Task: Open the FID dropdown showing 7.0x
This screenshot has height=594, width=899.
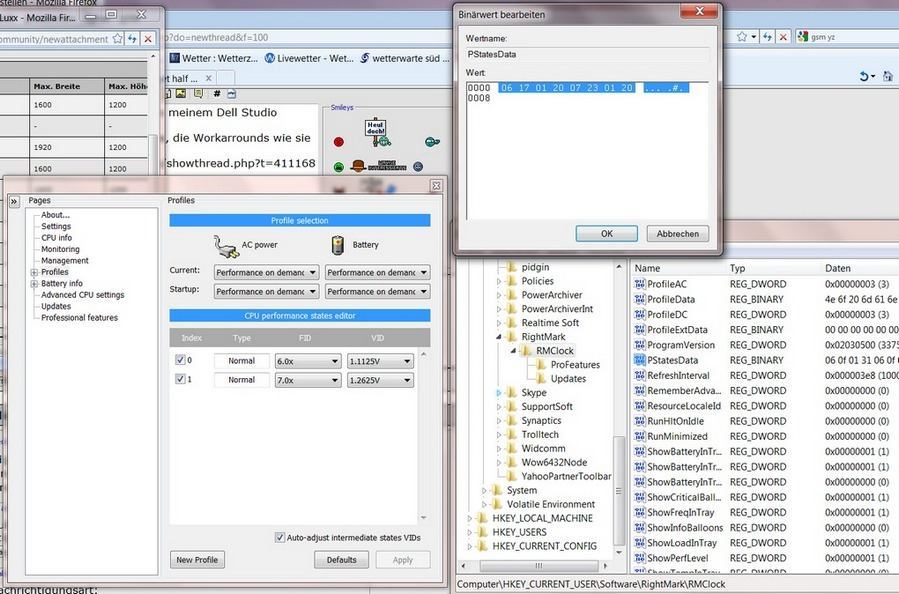Action: pos(308,380)
